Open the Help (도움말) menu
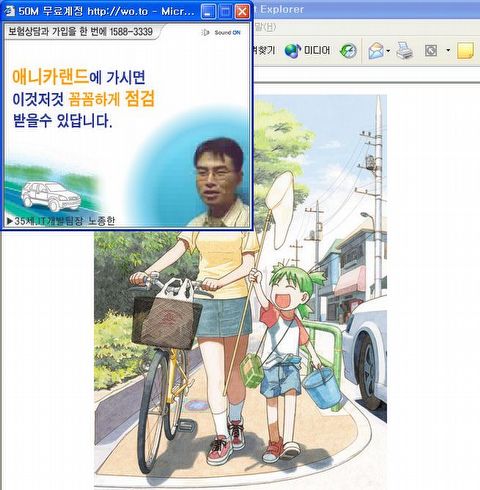Viewport: 480px width, 490px height. coord(265,27)
